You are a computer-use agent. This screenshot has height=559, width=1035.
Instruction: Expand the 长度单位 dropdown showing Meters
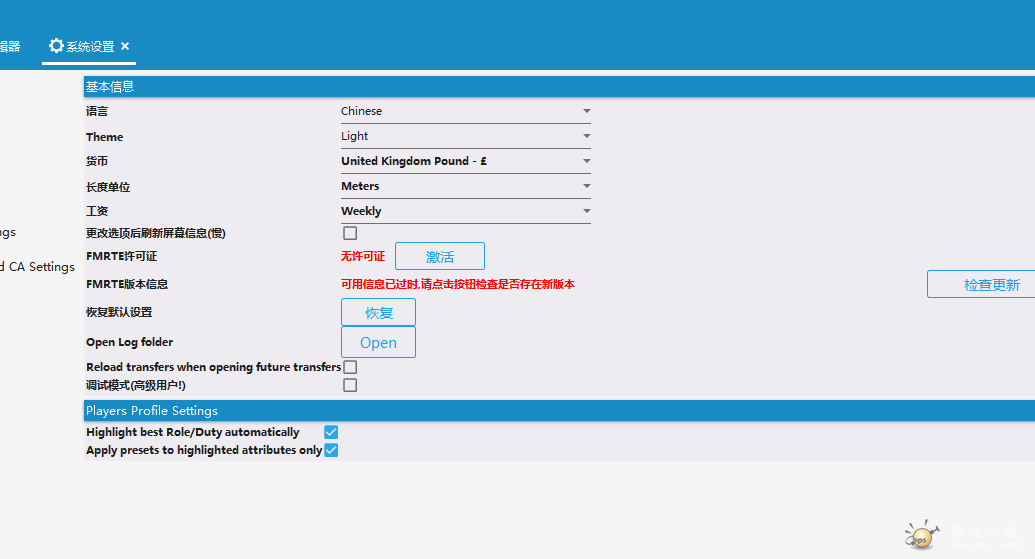coord(465,186)
